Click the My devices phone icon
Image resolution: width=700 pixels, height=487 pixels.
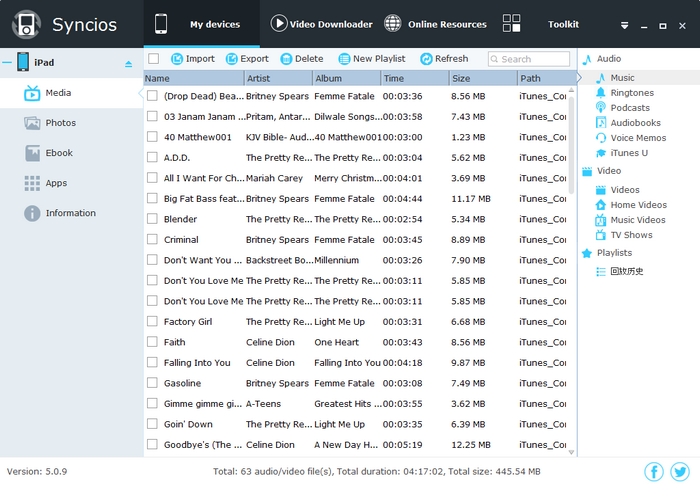[161, 24]
